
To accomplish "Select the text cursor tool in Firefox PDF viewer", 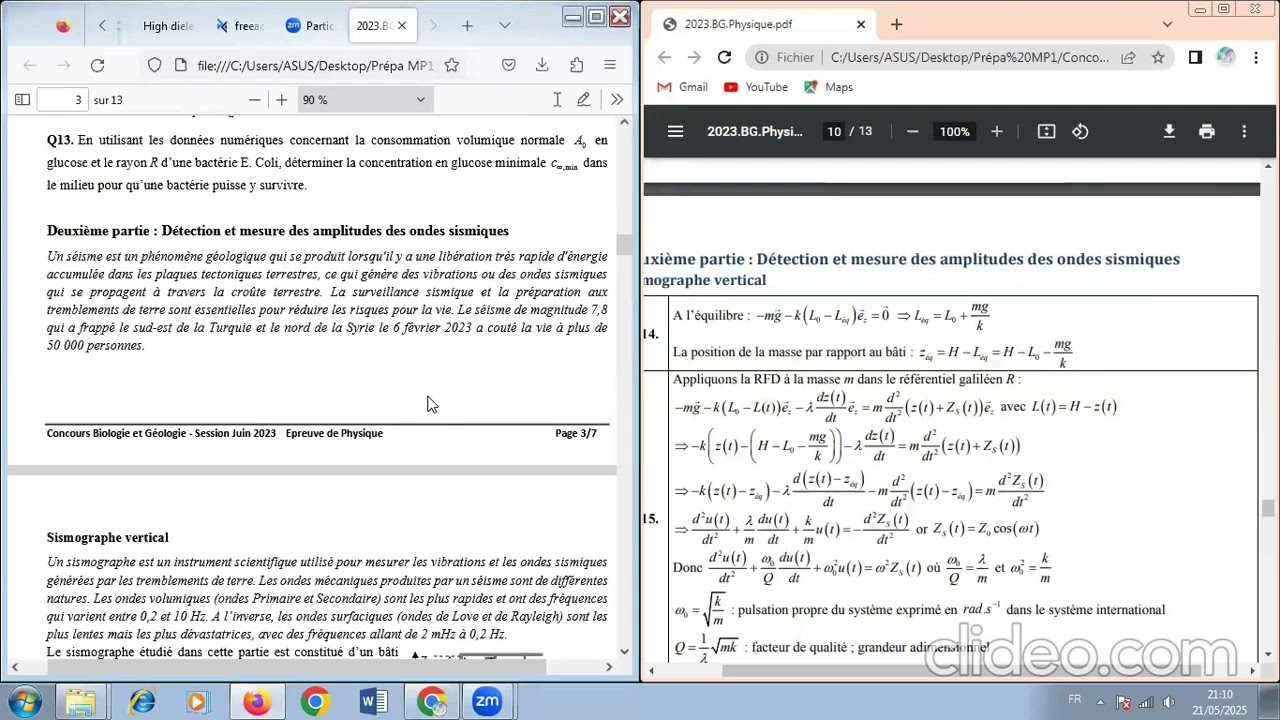I will pyautogui.click(x=557, y=100).
